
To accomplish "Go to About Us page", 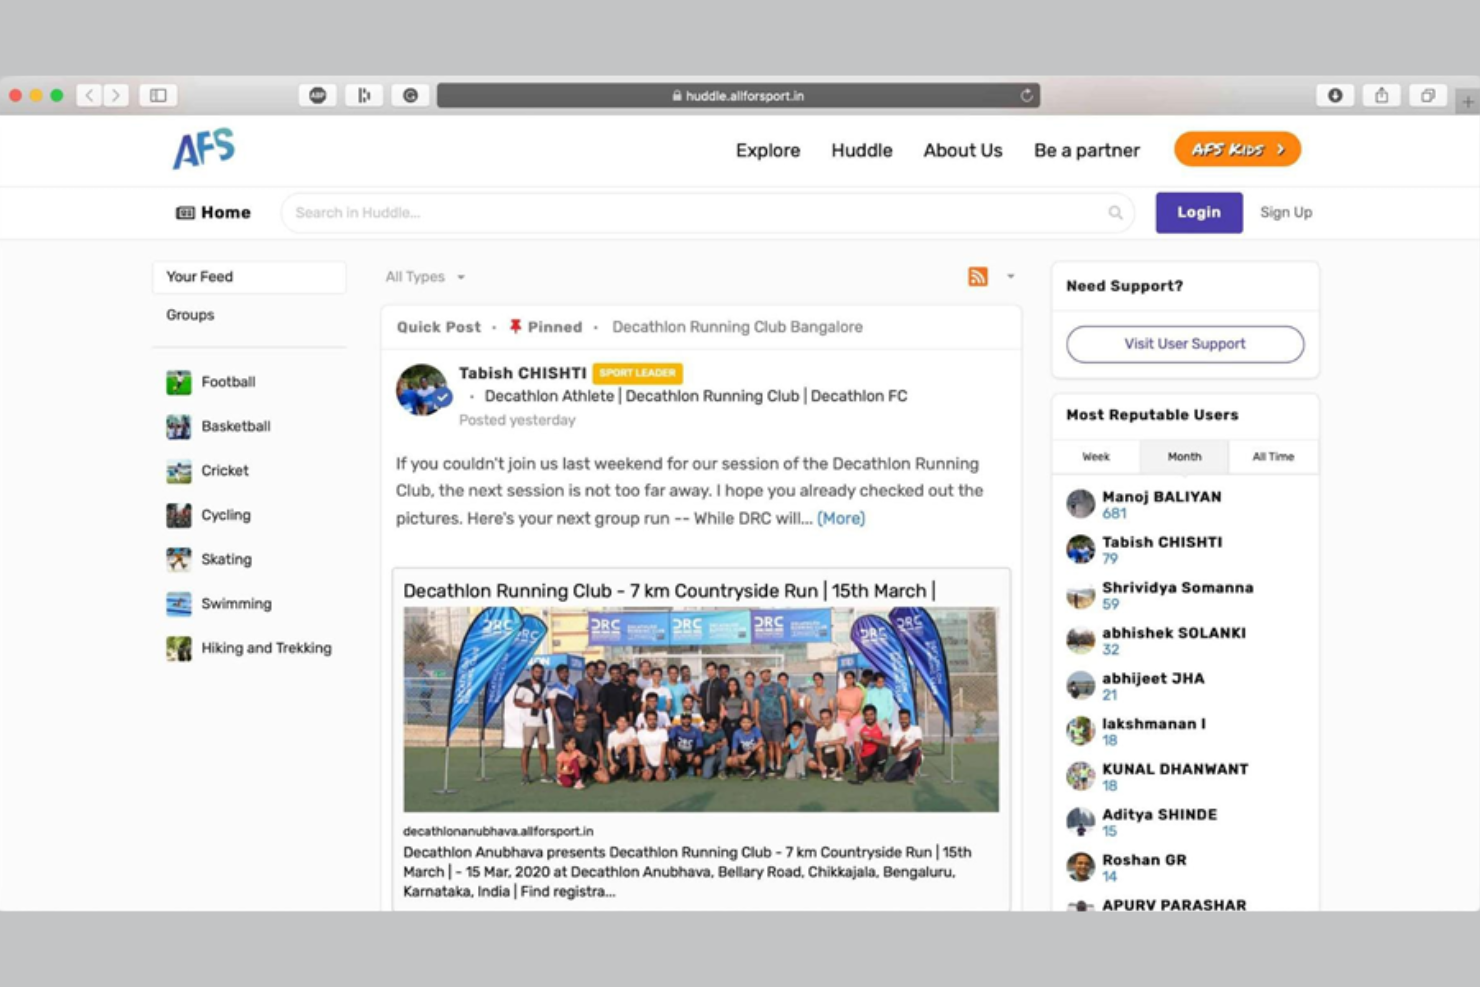I will (x=963, y=150).
